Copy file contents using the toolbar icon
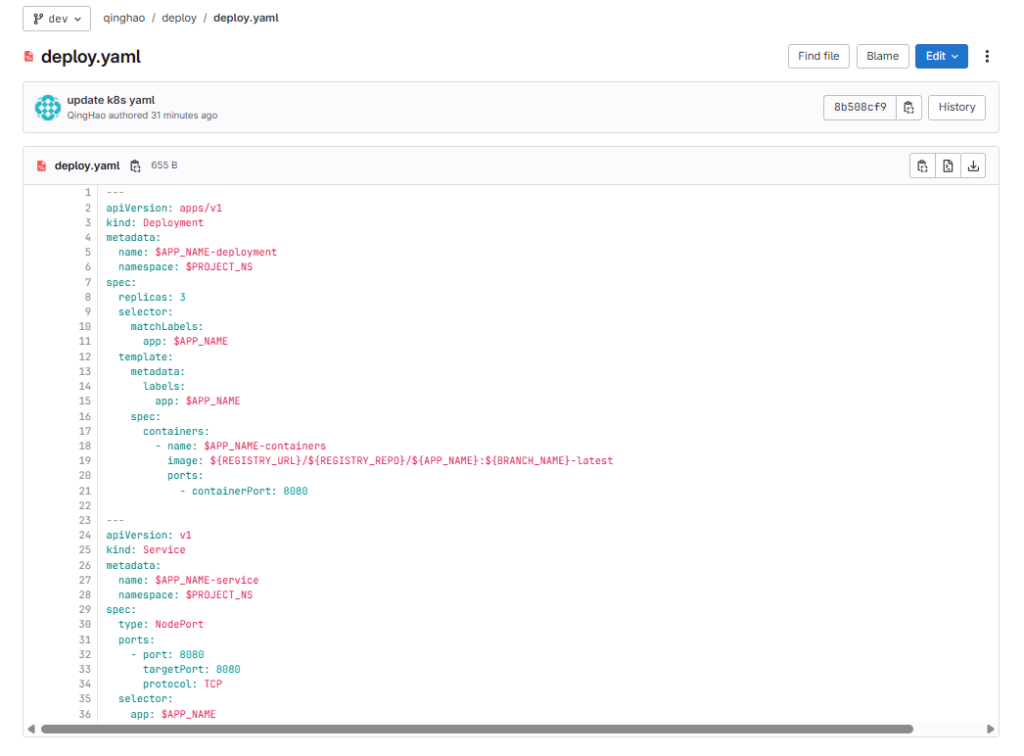Viewport: 1024px width, 756px height. point(922,166)
